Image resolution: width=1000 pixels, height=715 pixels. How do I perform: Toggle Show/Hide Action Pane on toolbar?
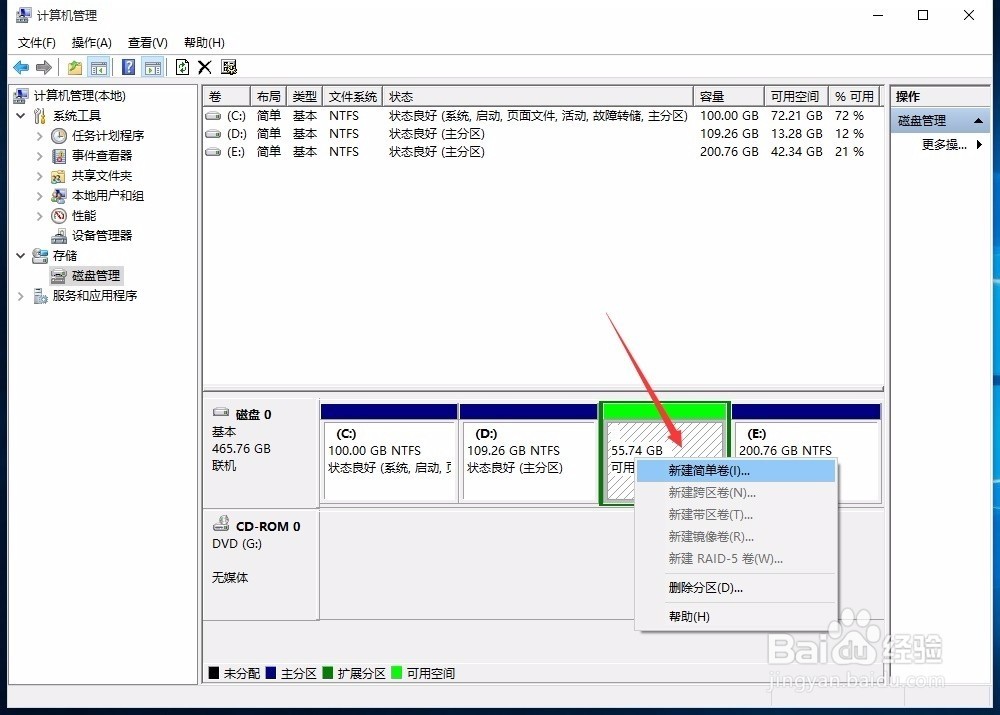point(152,67)
